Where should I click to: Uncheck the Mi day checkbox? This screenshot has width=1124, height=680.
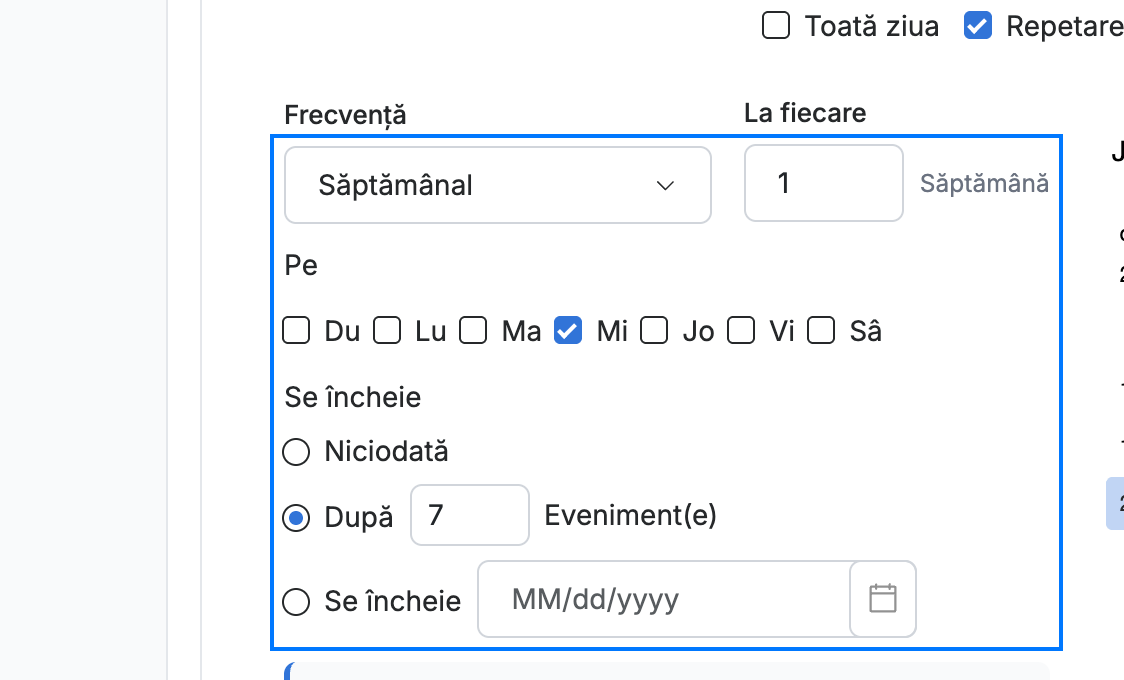(568, 331)
